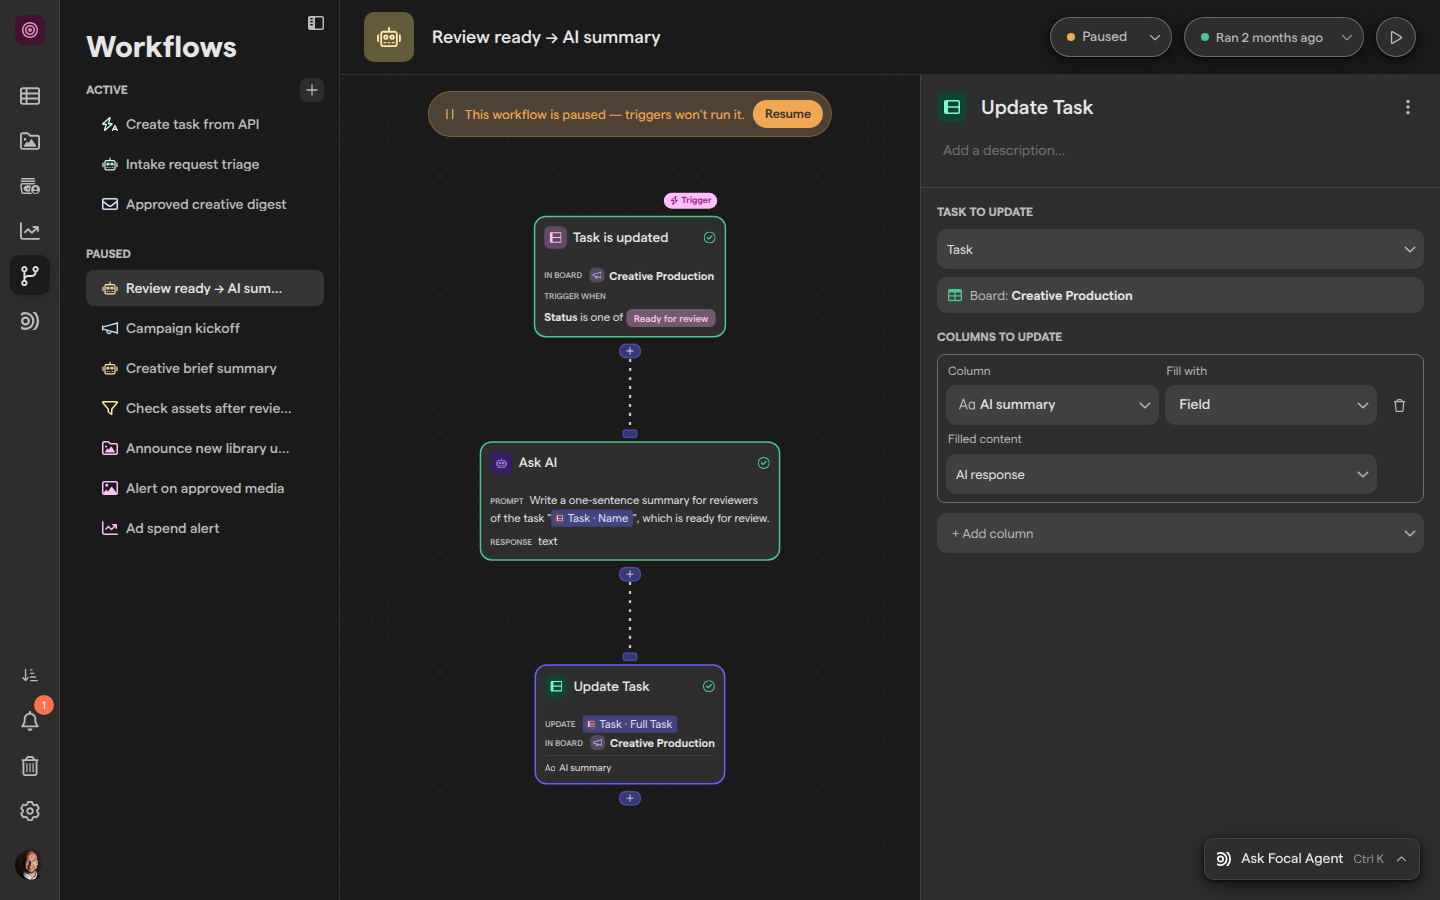Screen dimensions: 1440x900
Task: Click the workflow robot icon in header
Action: (x=389, y=37)
